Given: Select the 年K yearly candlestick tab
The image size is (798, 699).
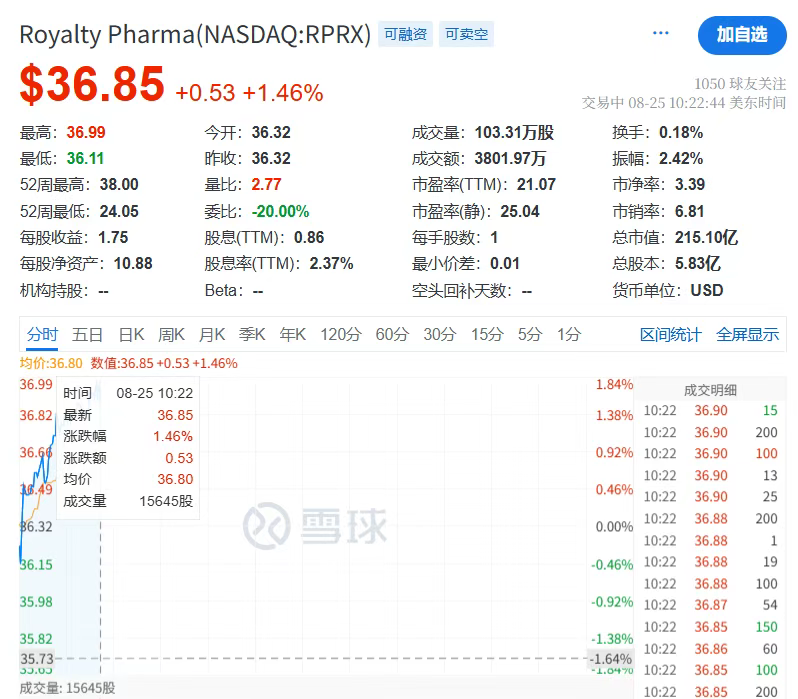Looking at the screenshot, I should (x=292, y=335).
